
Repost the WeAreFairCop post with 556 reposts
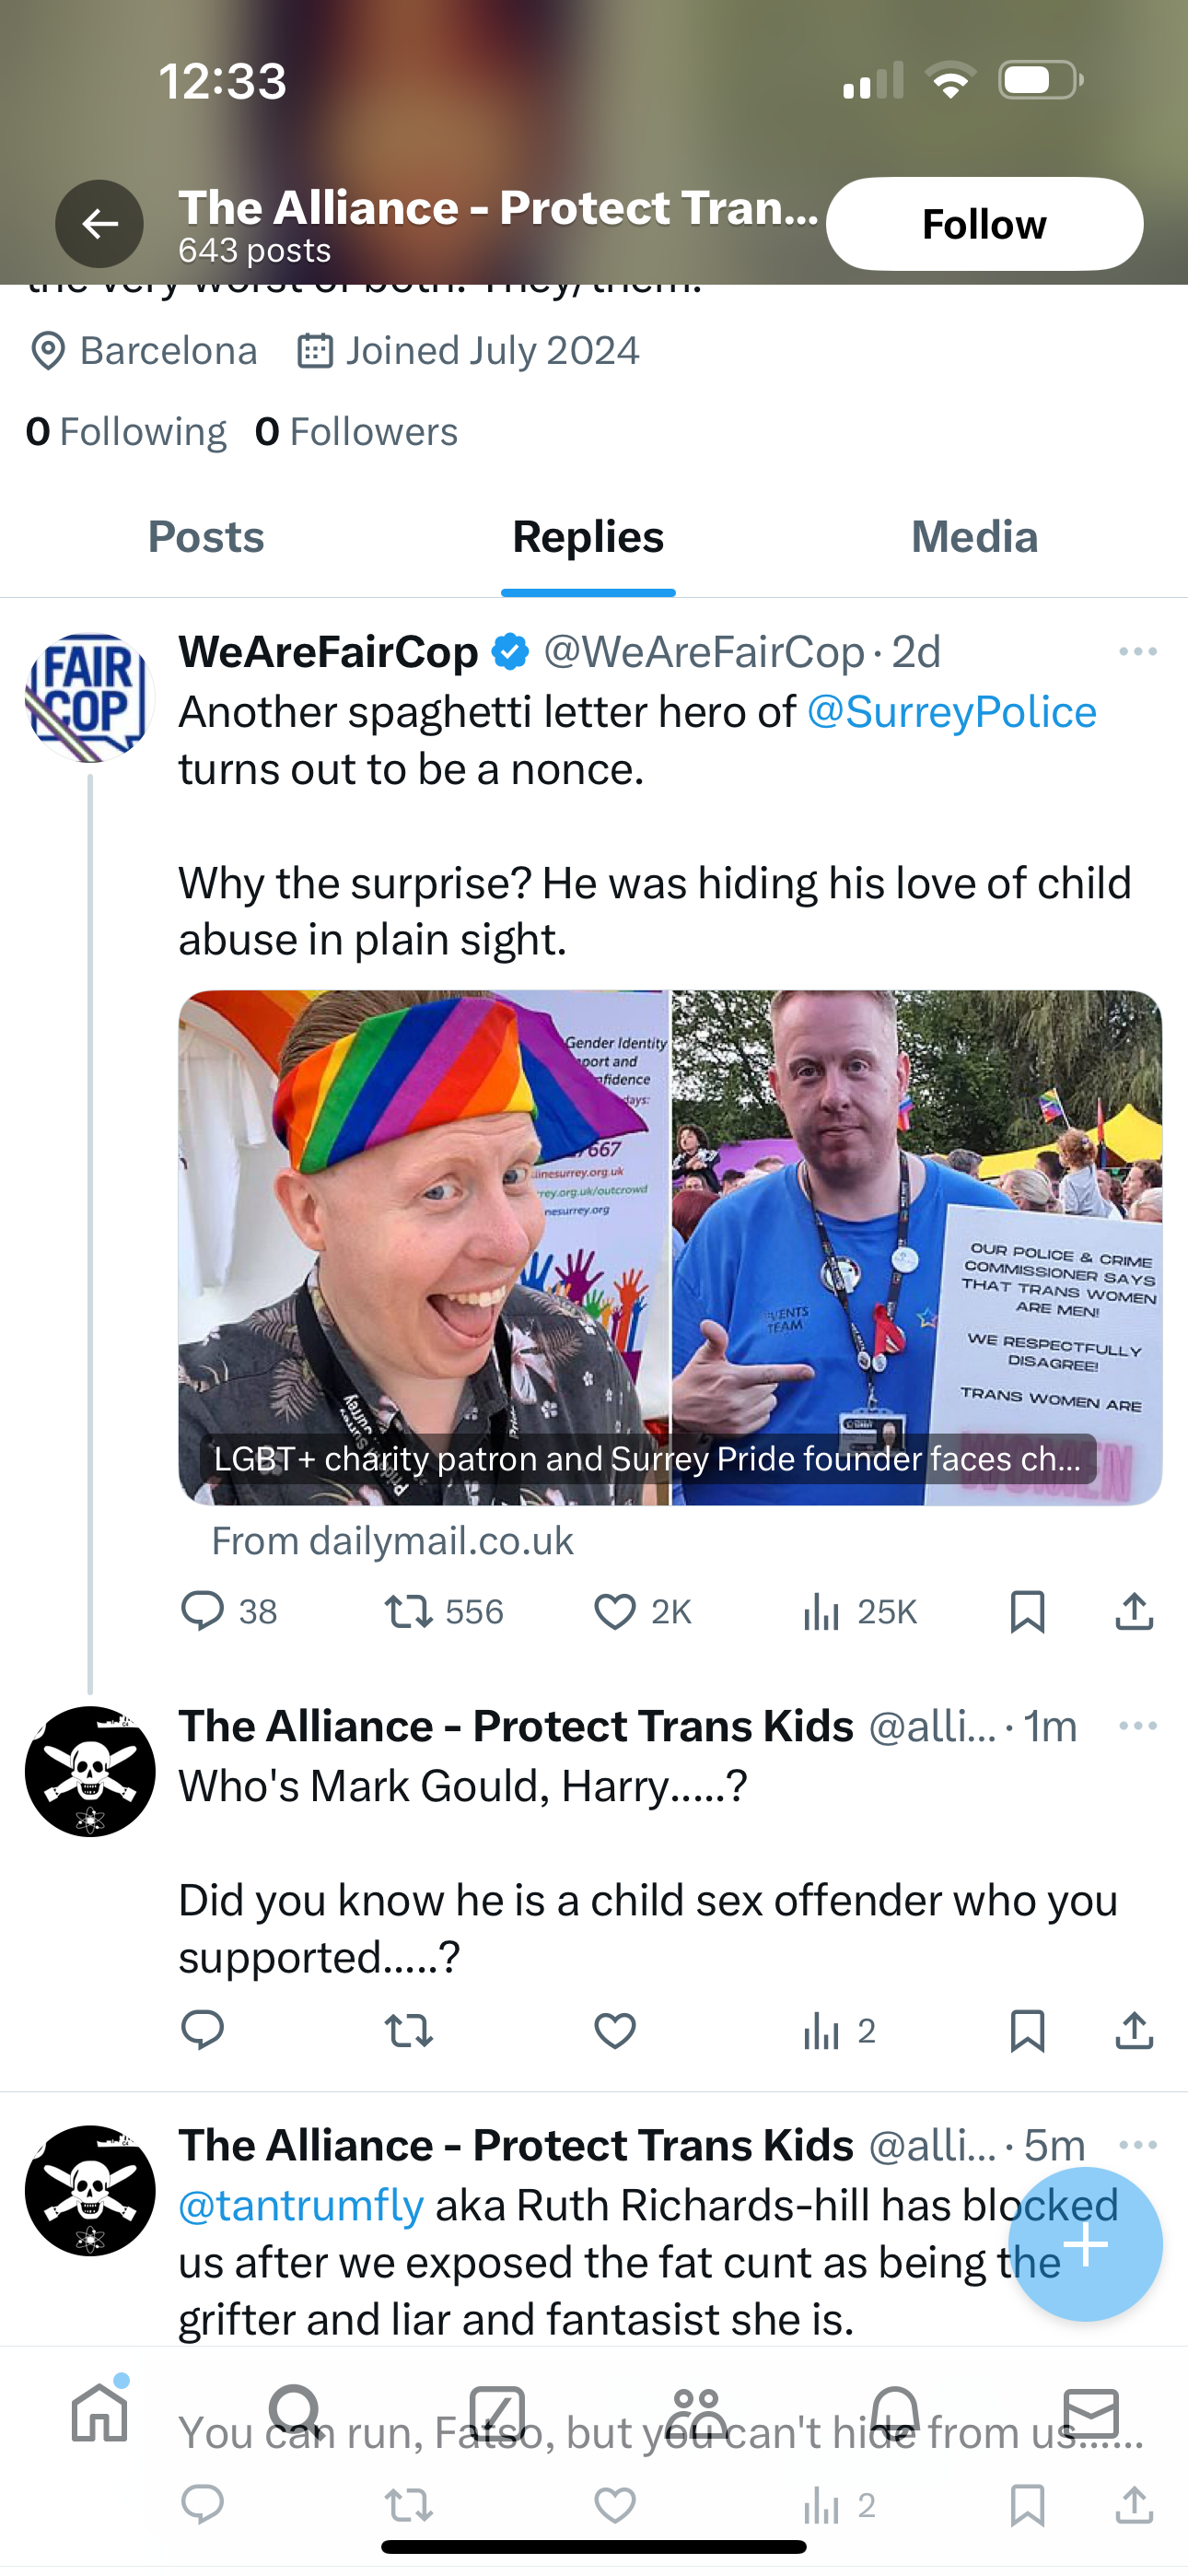point(409,1611)
